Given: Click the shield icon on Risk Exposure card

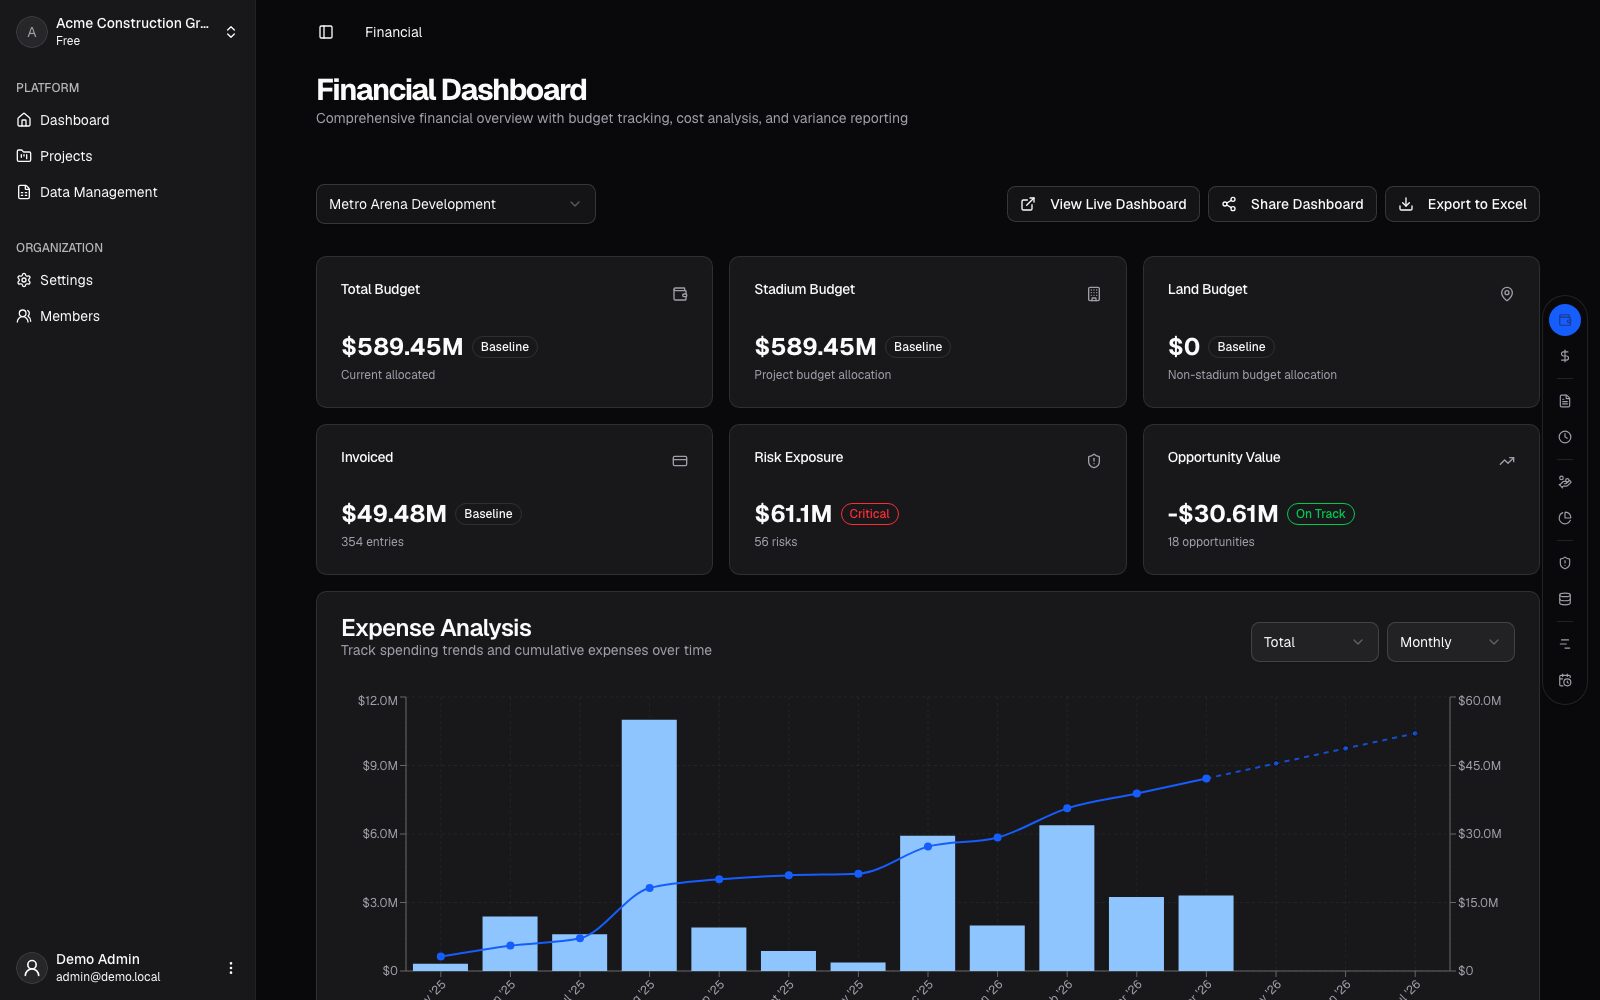Looking at the screenshot, I should coord(1094,461).
